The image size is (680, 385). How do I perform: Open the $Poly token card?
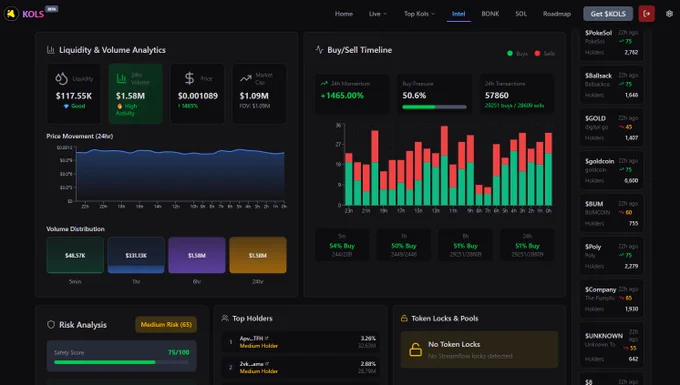coord(611,256)
